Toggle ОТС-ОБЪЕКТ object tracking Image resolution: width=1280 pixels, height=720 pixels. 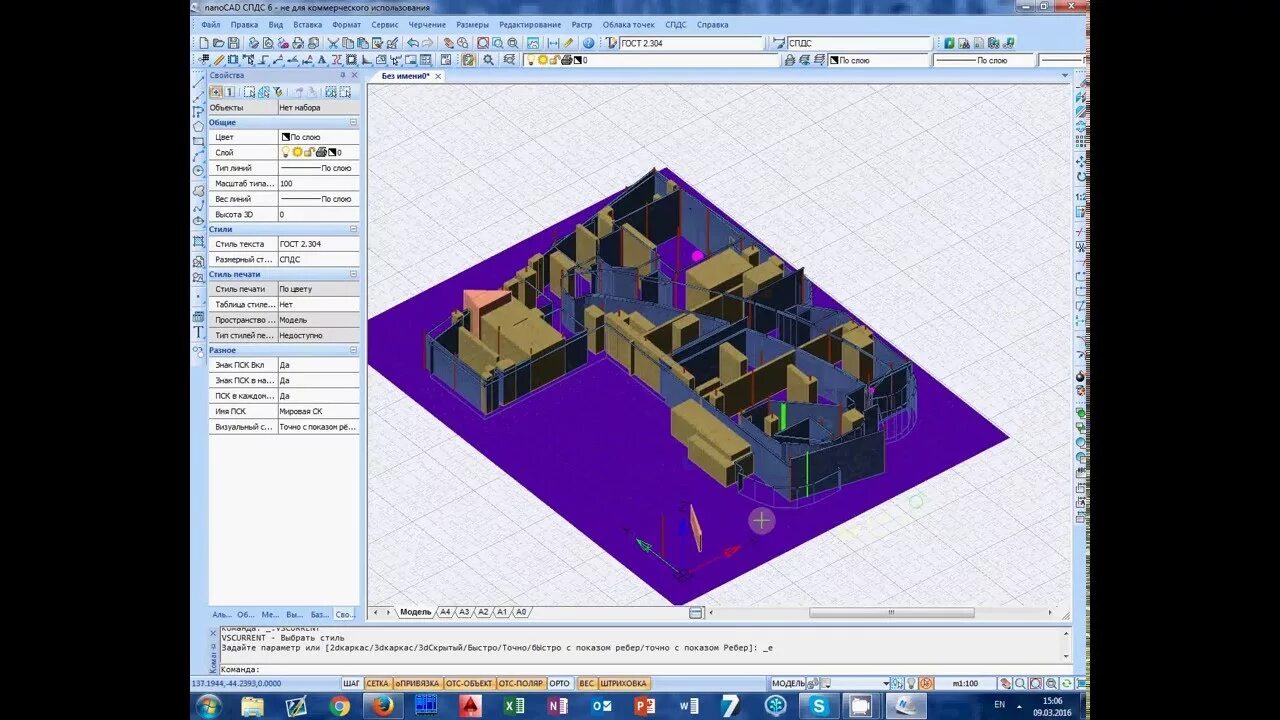click(468, 683)
